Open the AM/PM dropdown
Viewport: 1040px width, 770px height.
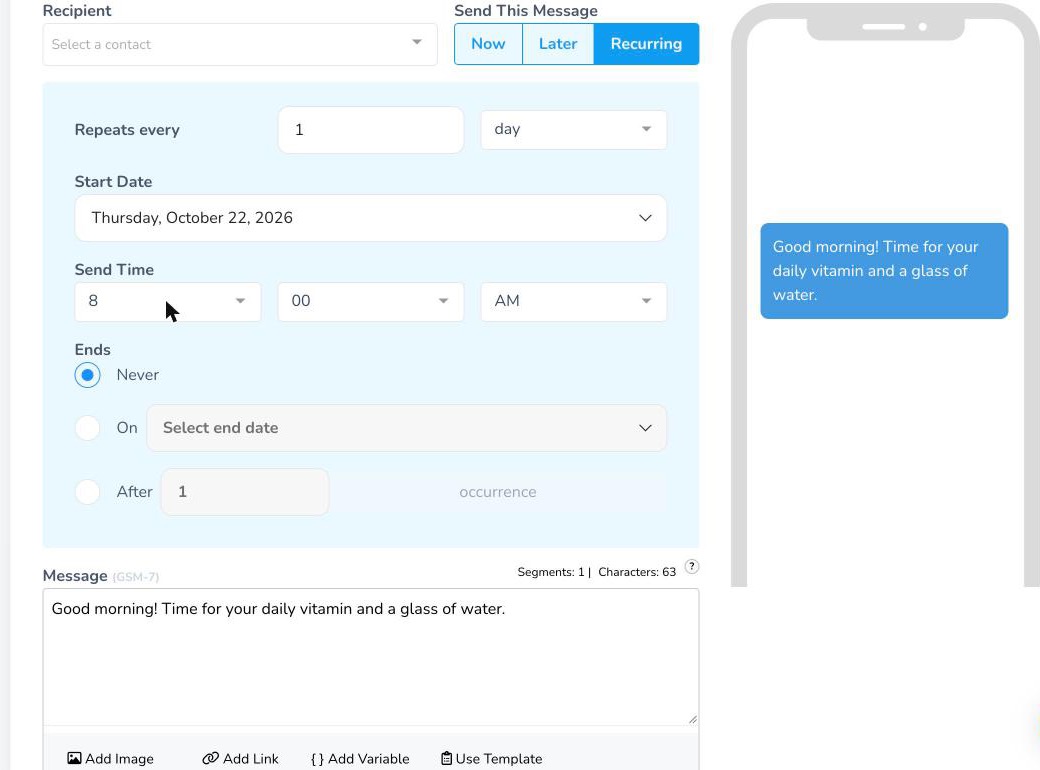tap(574, 302)
